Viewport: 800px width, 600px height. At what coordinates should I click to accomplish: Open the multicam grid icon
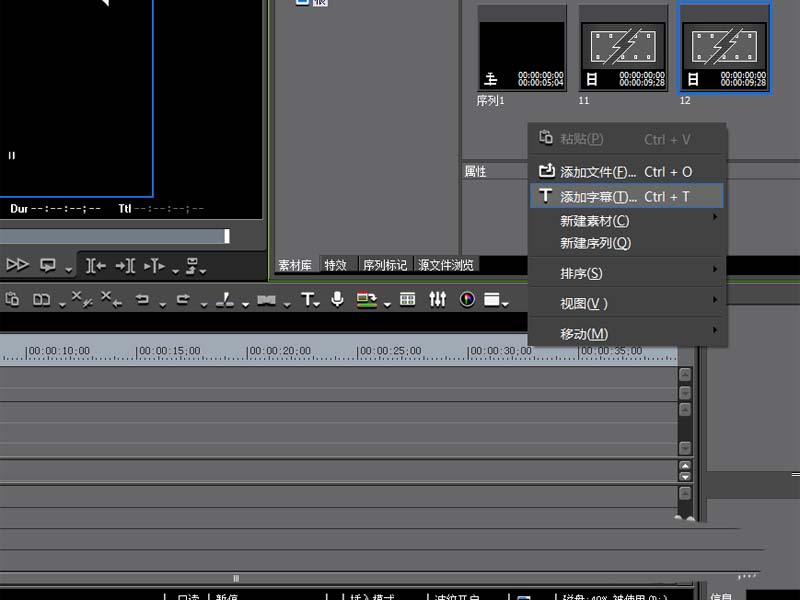pos(407,299)
